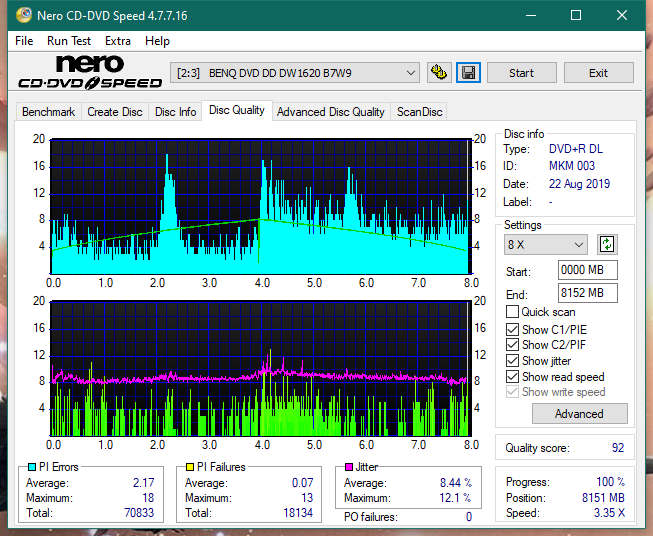This screenshot has height=536, width=653.
Task: Click the save floppy disk icon
Action: click(x=469, y=73)
